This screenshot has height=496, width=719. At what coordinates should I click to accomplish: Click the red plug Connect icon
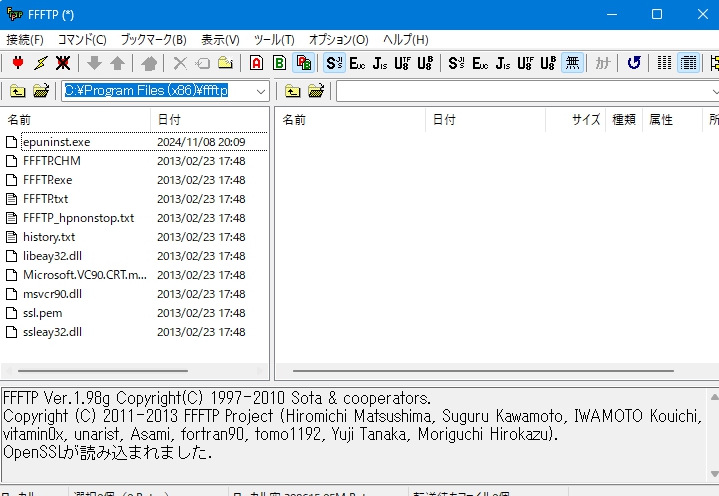[x=17, y=63]
